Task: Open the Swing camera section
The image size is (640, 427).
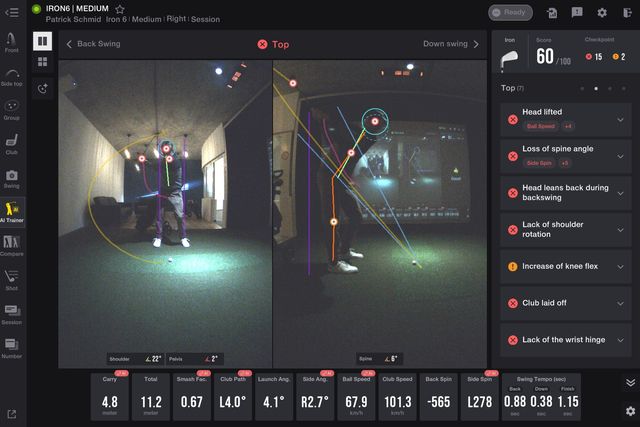Action: click(12, 176)
